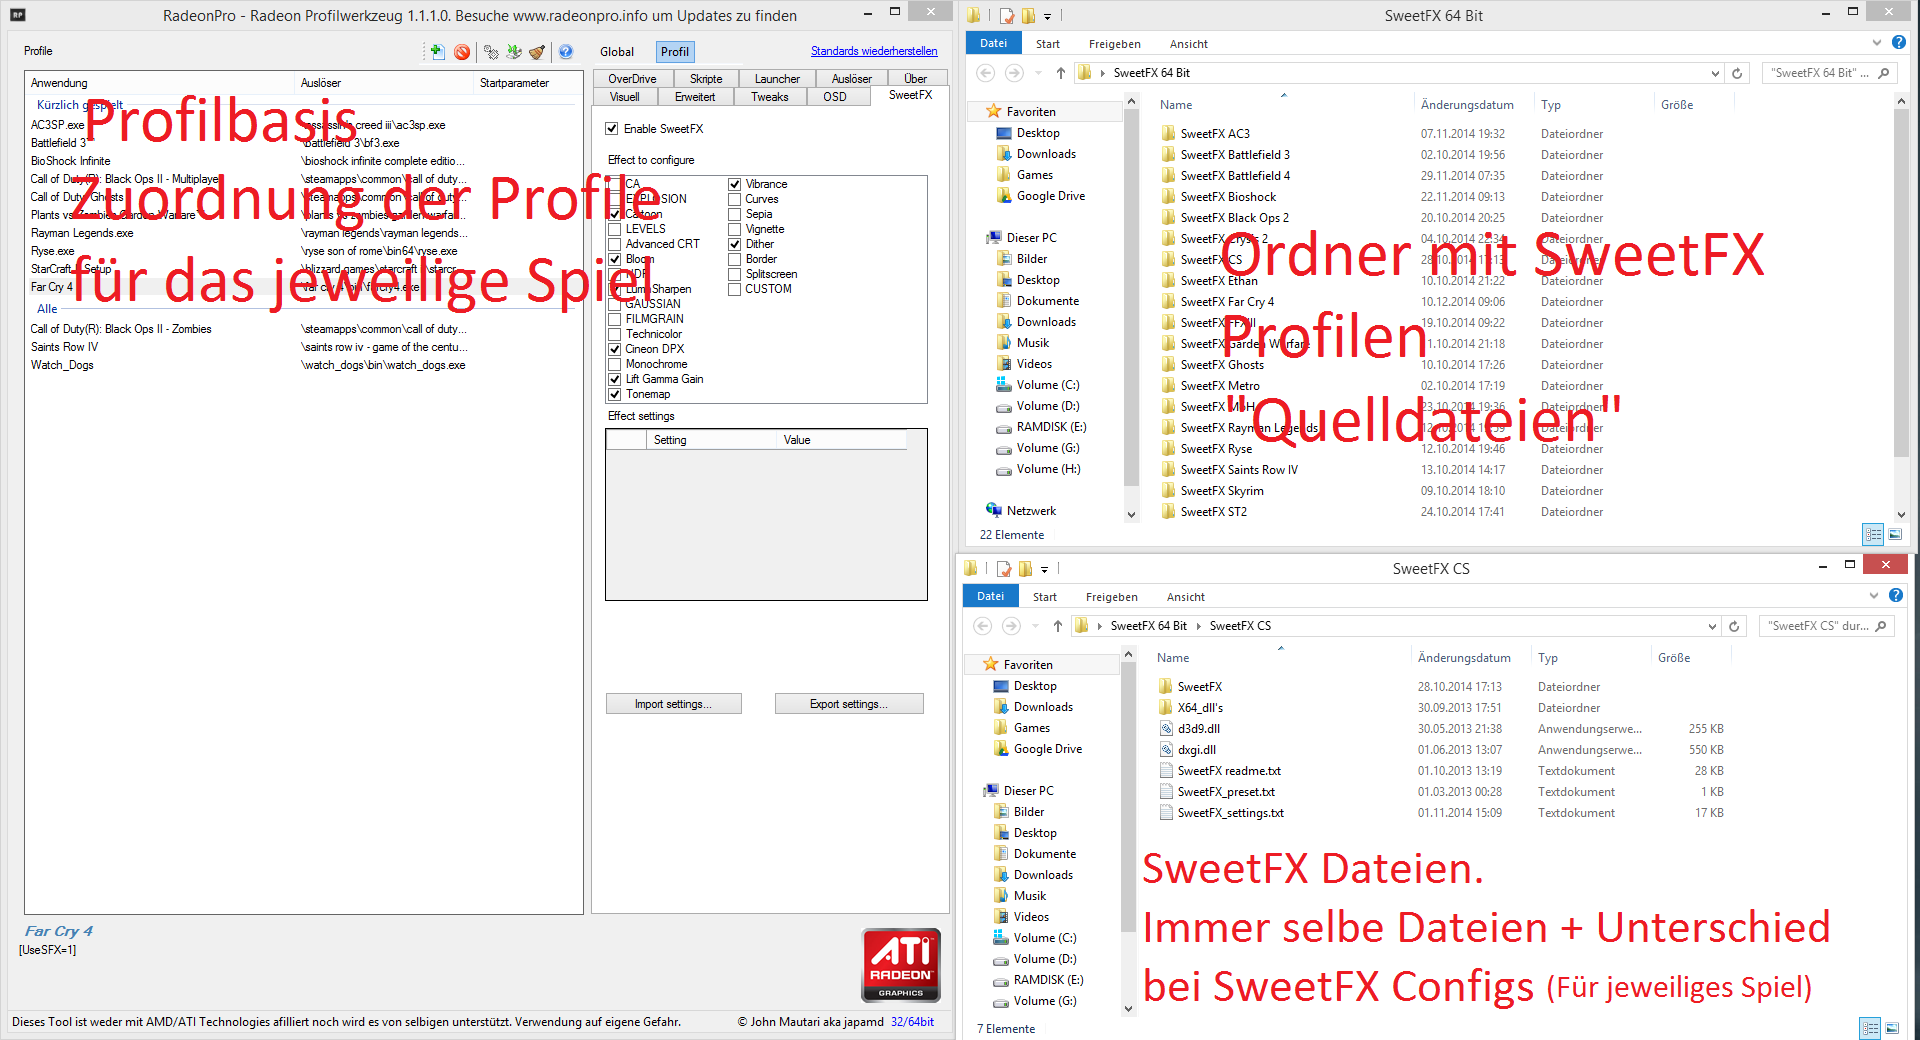
Task: Select Google Drive in SweetFX CS navigation pane
Action: [1047, 749]
